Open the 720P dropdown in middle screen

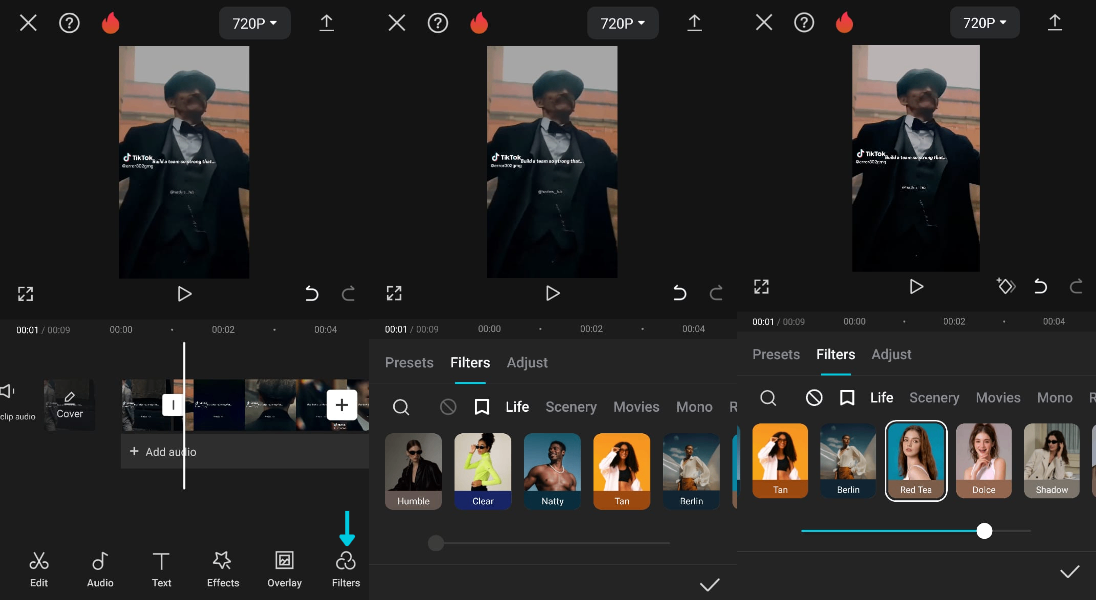(622, 23)
